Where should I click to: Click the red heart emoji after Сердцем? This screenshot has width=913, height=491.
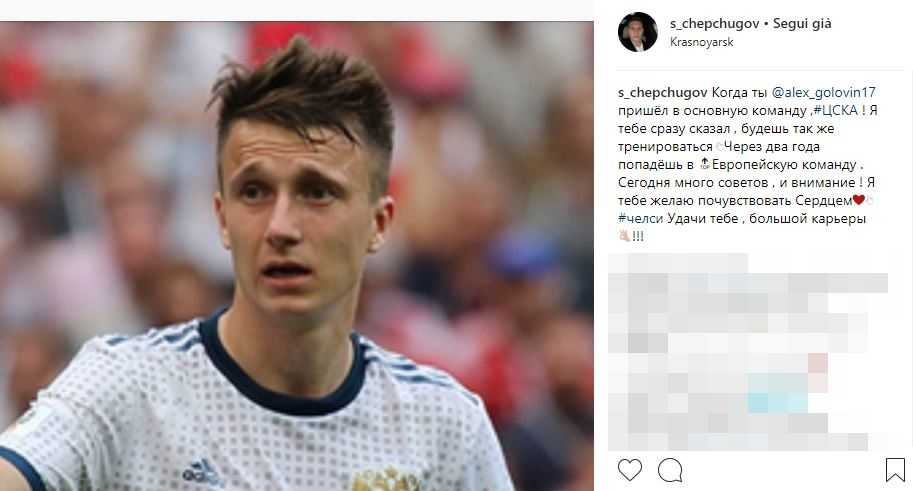pos(858,200)
